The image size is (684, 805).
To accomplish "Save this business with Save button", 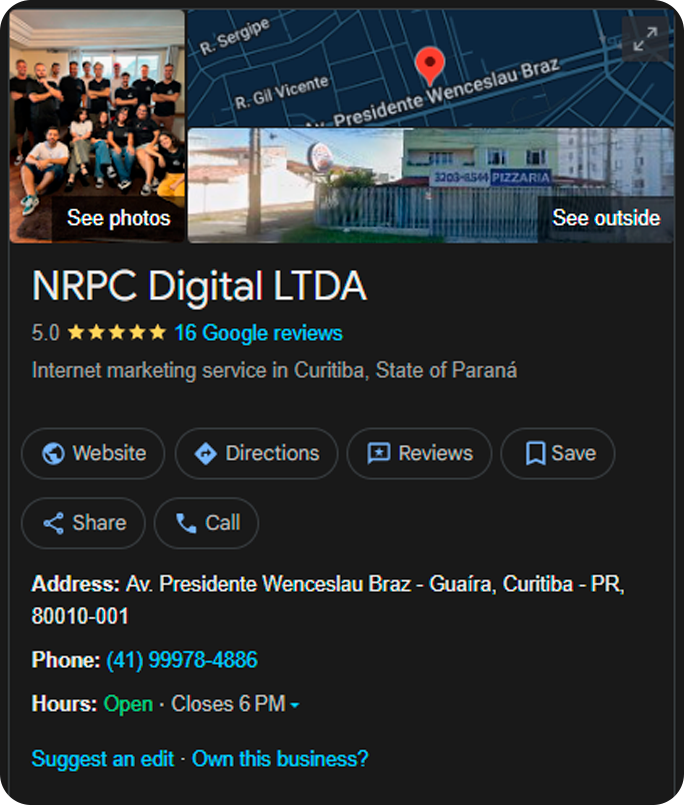I will click(558, 453).
